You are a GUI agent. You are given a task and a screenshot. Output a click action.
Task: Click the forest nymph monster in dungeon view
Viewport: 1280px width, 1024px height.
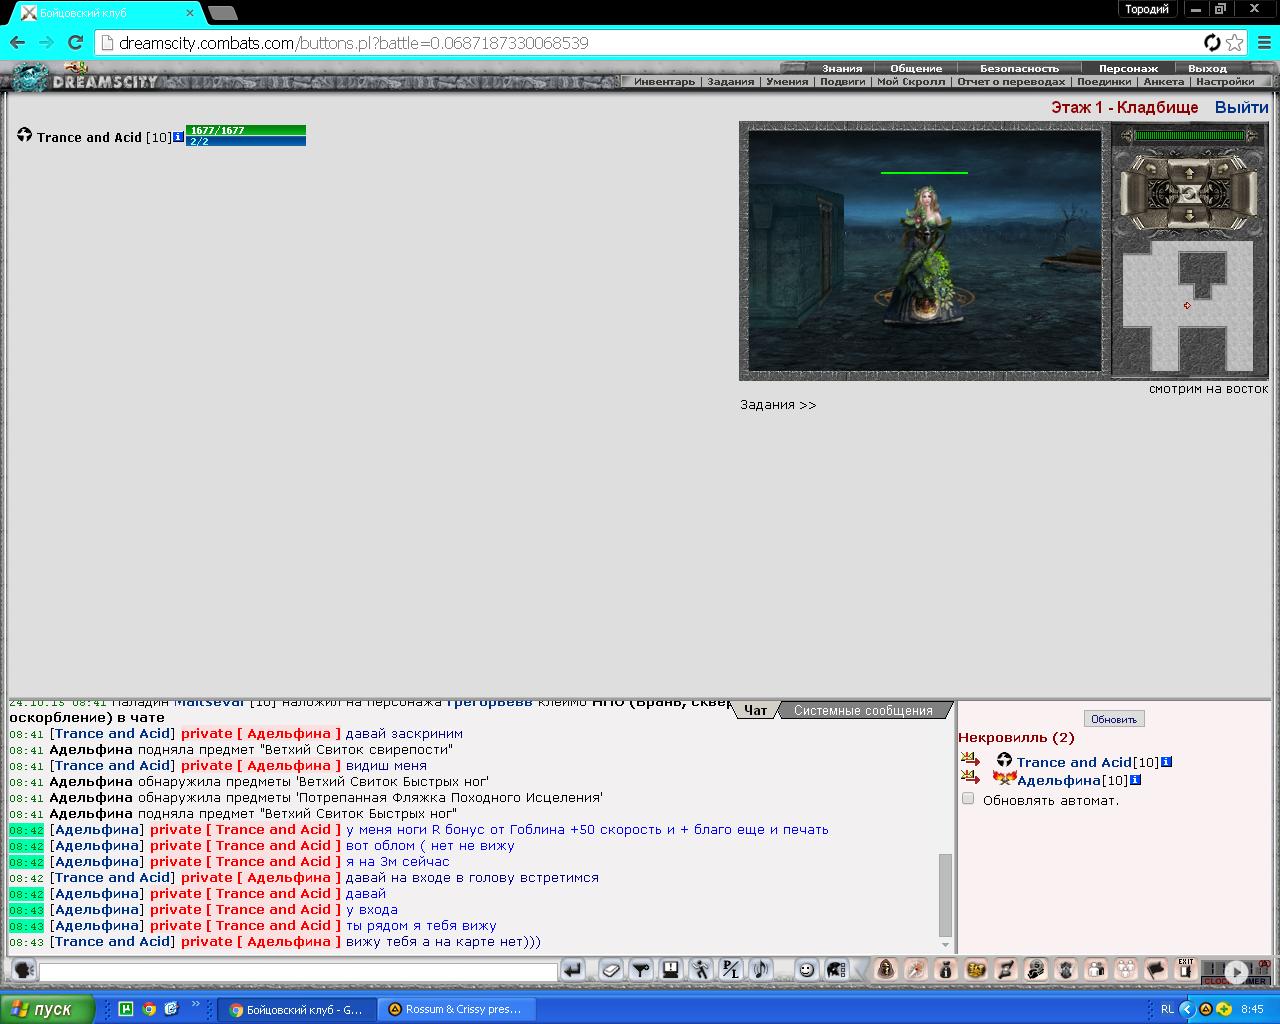tap(923, 255)
